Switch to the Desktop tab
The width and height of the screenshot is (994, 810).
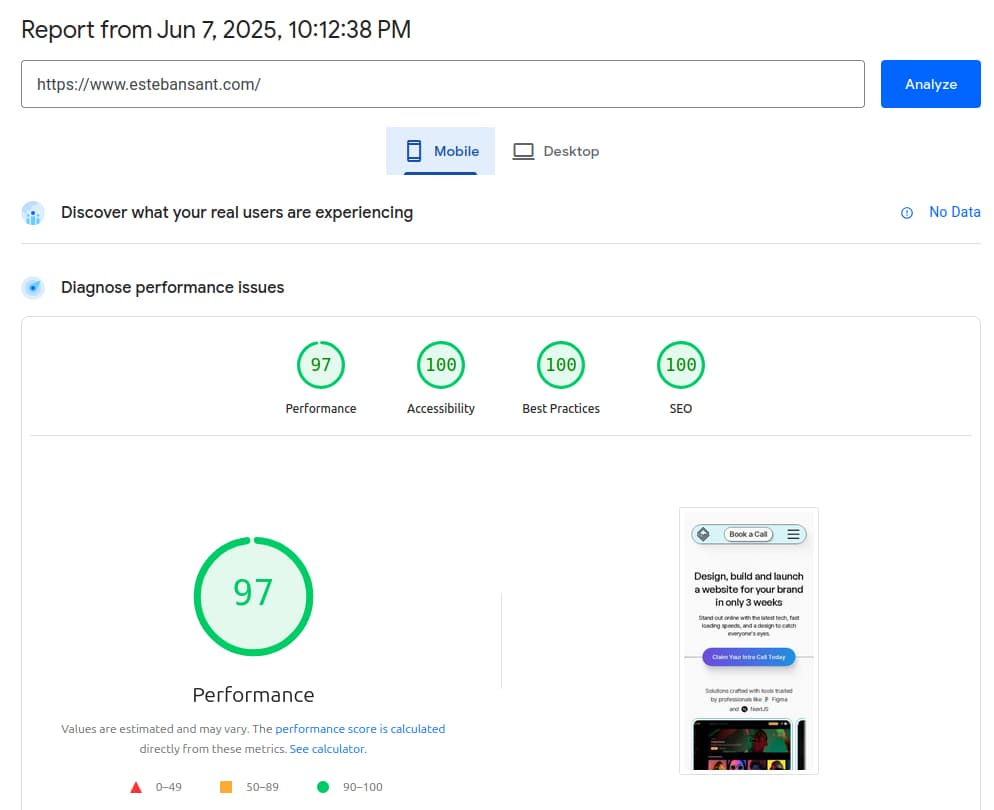click(556, 150)
